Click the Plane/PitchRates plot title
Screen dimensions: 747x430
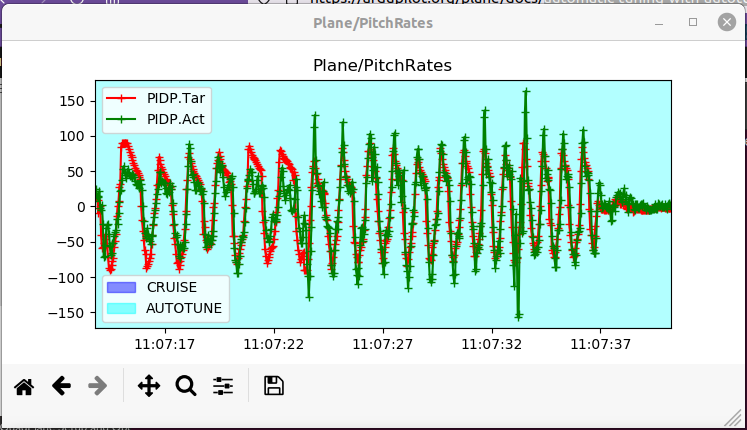coord(382,65)
